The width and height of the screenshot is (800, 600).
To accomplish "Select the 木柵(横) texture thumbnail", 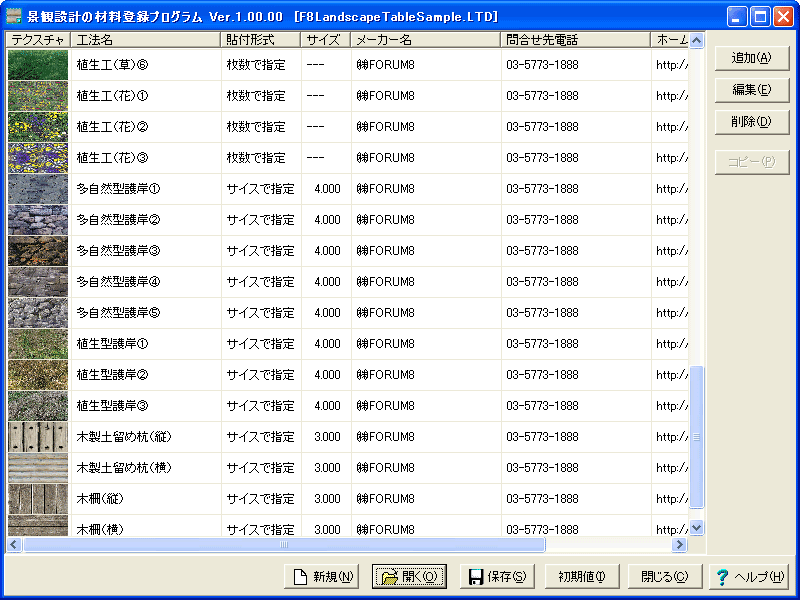I will (x=38, y=526).
